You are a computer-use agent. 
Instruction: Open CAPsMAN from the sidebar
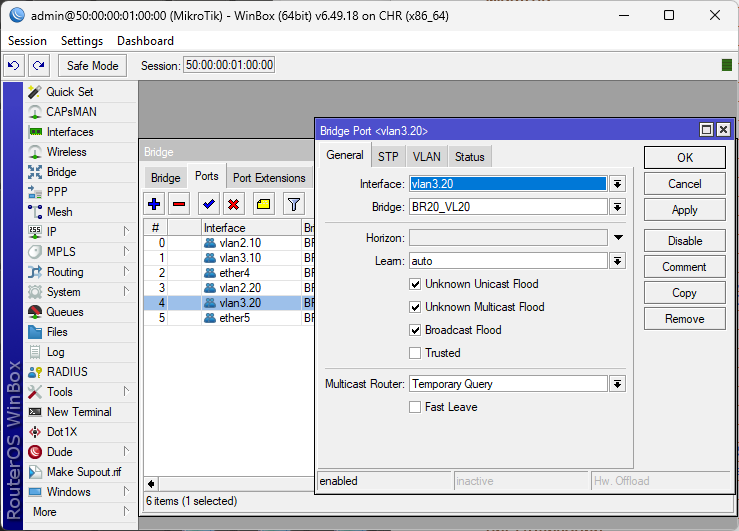coord(71,112)
